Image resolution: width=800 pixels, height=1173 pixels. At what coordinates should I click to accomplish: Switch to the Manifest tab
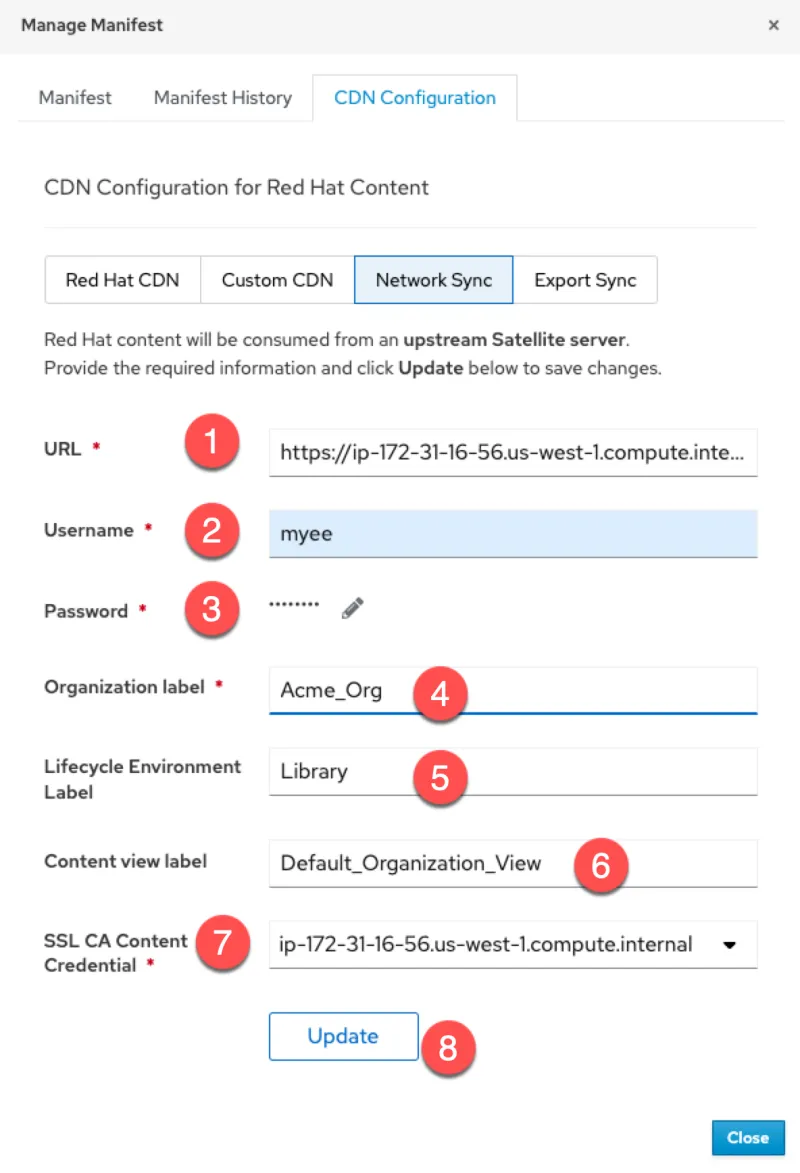tap(74, 97)
